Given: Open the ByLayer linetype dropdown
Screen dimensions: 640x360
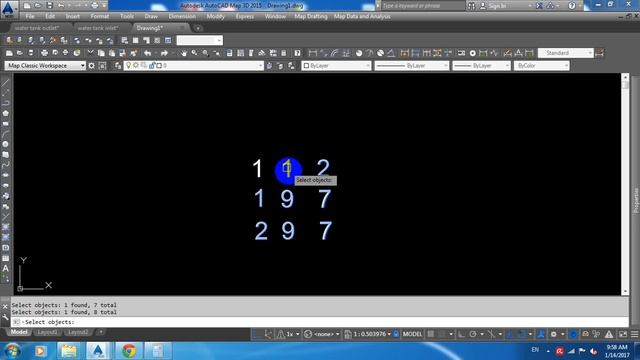Looking at the screenshot, I should (412, 66).
